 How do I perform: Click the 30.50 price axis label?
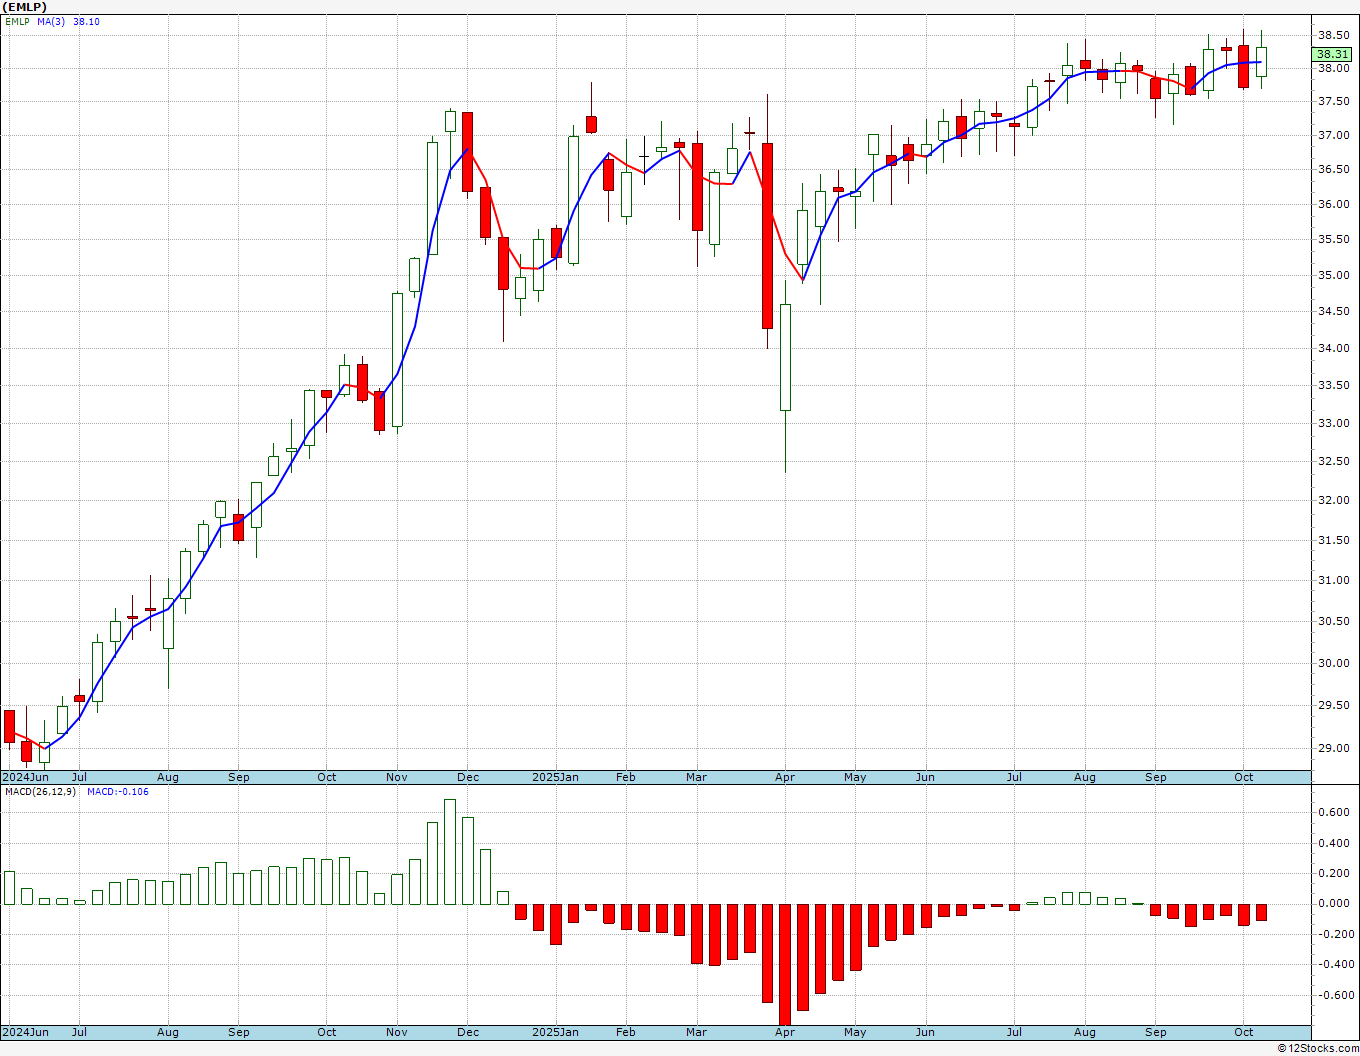tap(1332, 621)
